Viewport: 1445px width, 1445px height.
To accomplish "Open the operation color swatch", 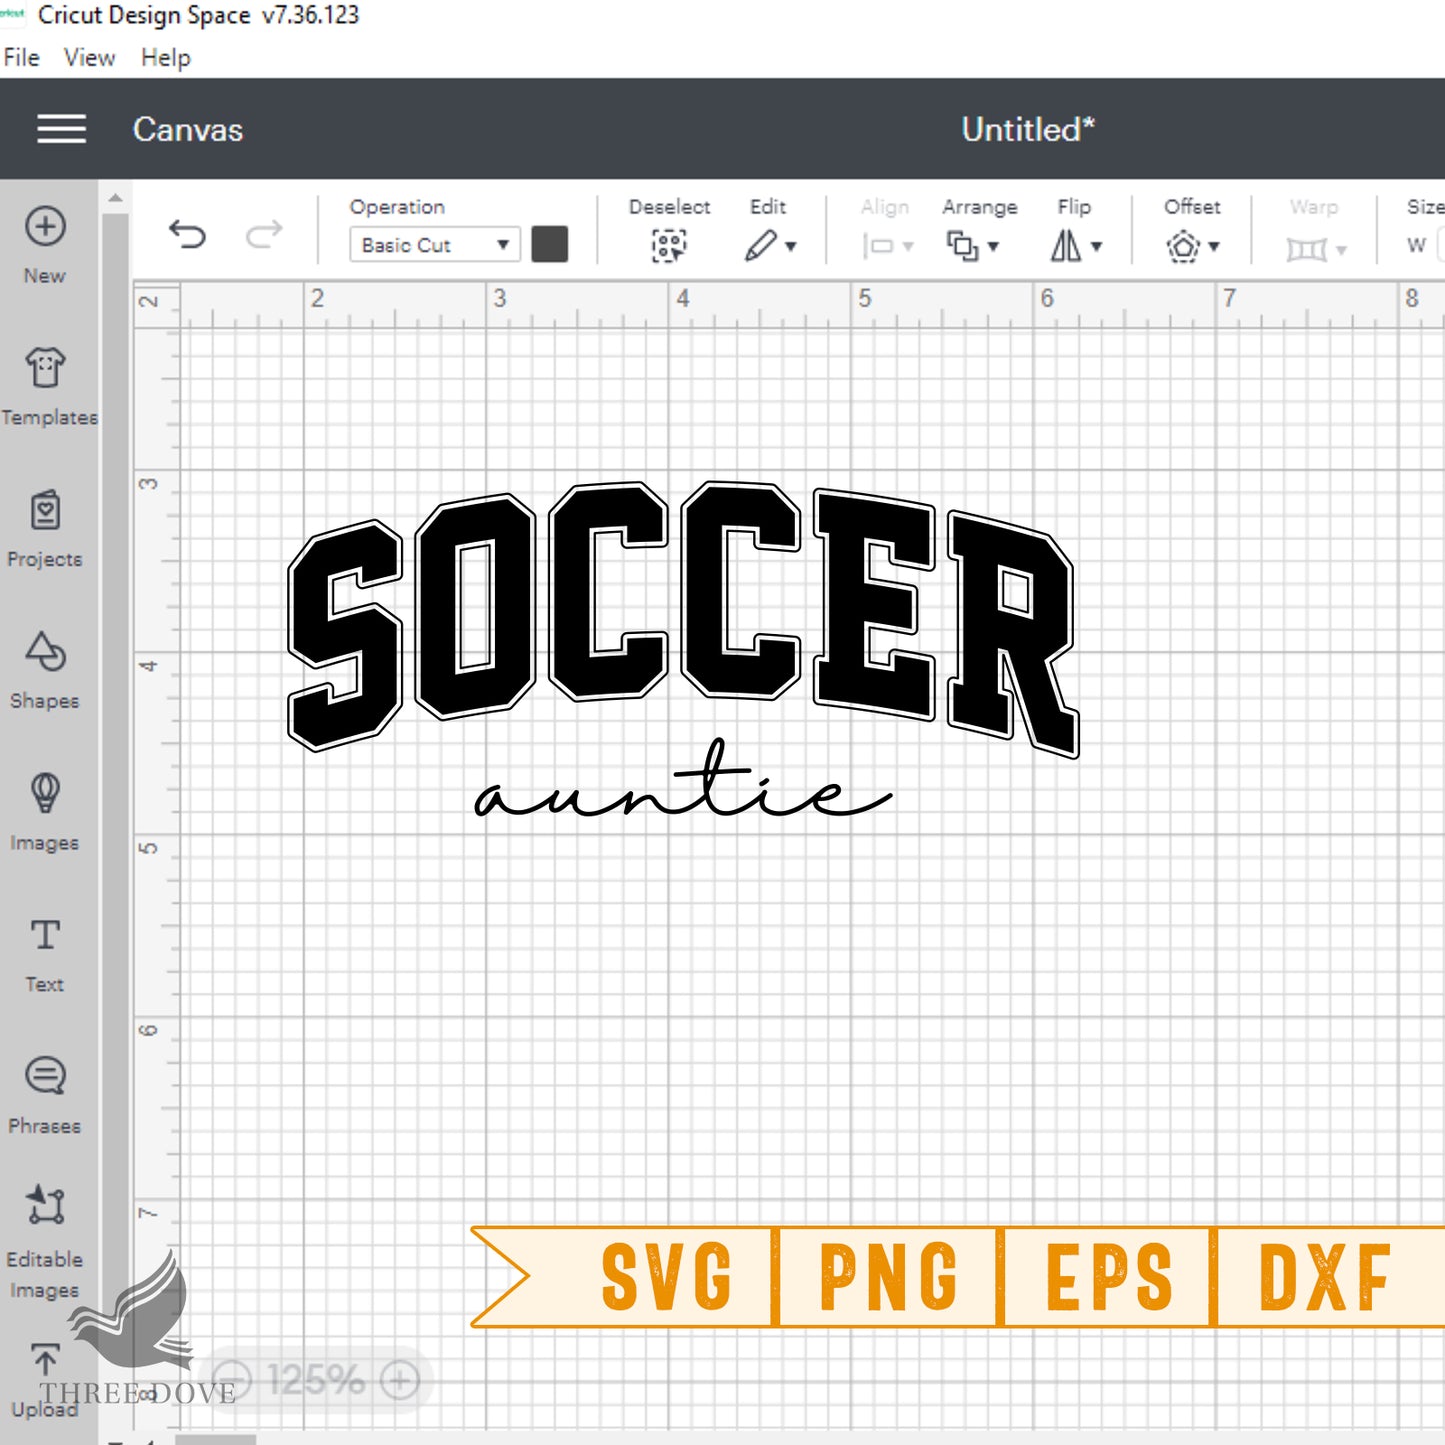I will (550, 244).
